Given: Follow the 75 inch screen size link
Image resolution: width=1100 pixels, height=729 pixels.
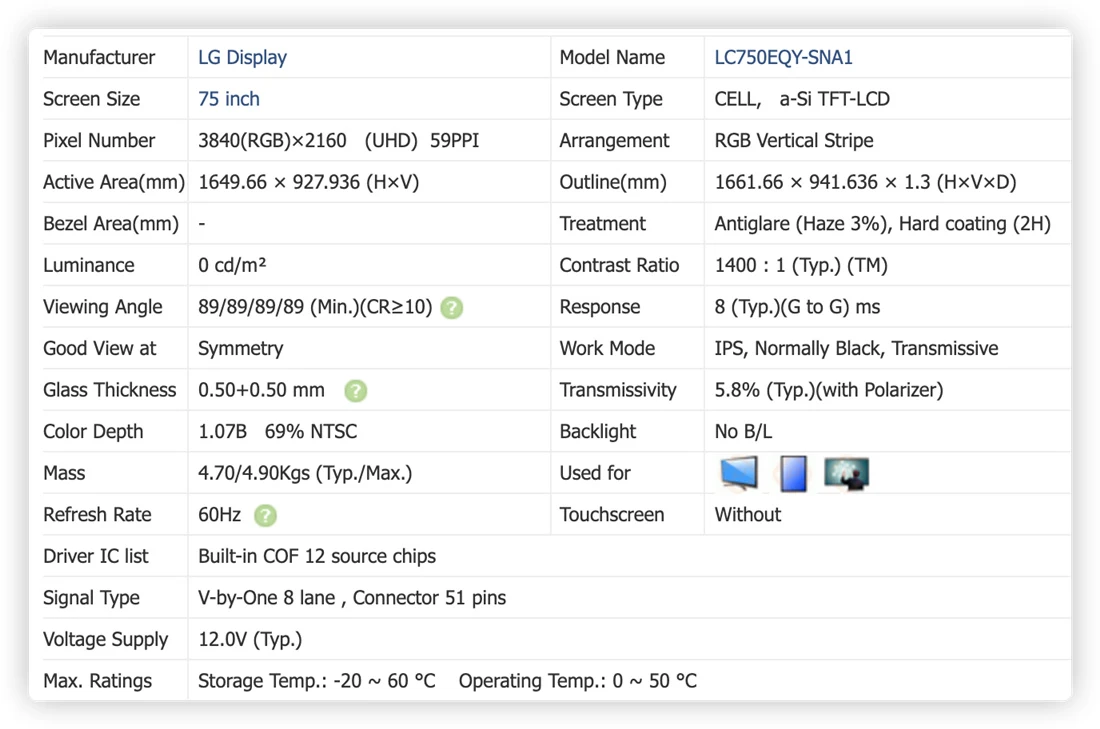Looking at the screenshot, I should tap(229, 99).
